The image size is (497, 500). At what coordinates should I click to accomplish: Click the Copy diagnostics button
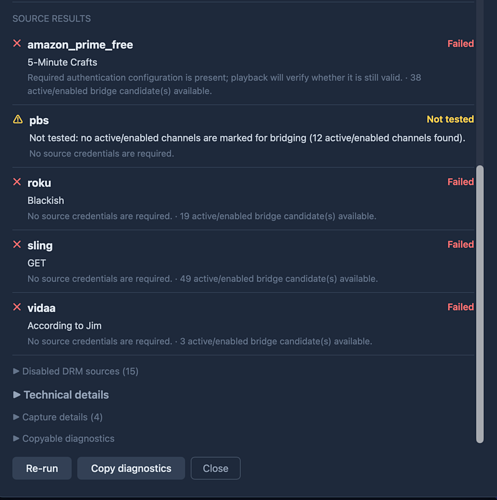(131, 468)
